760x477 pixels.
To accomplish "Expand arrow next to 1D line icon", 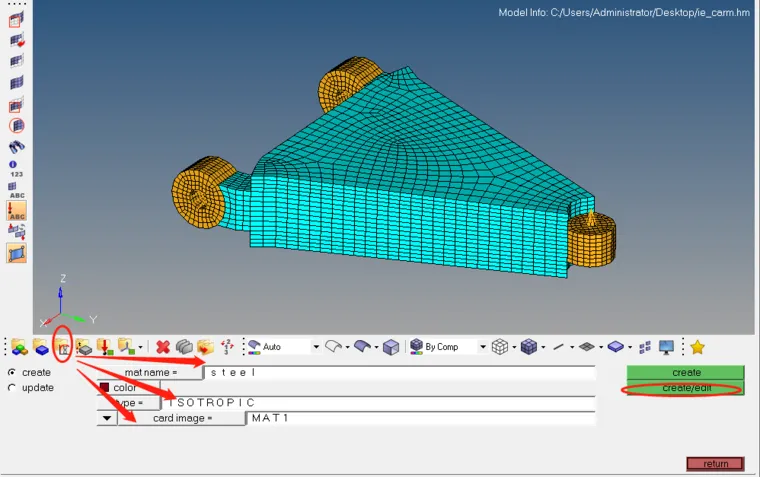I will [x=572, y=347].
